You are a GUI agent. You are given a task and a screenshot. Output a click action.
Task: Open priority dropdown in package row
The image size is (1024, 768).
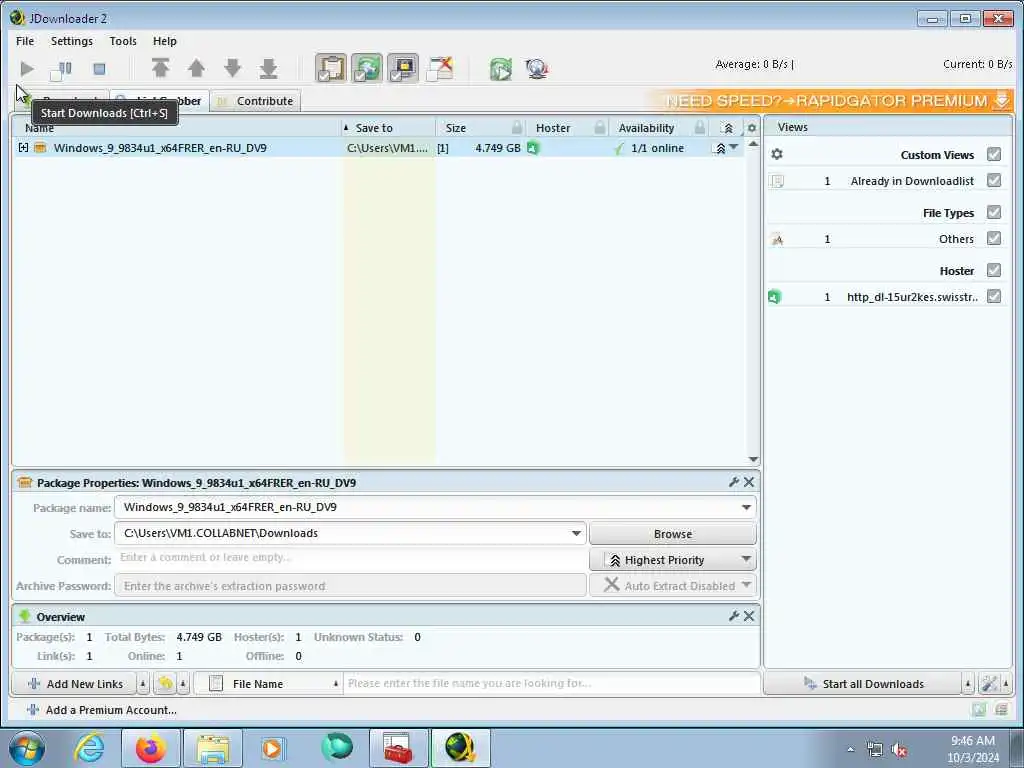pos(734,148)
